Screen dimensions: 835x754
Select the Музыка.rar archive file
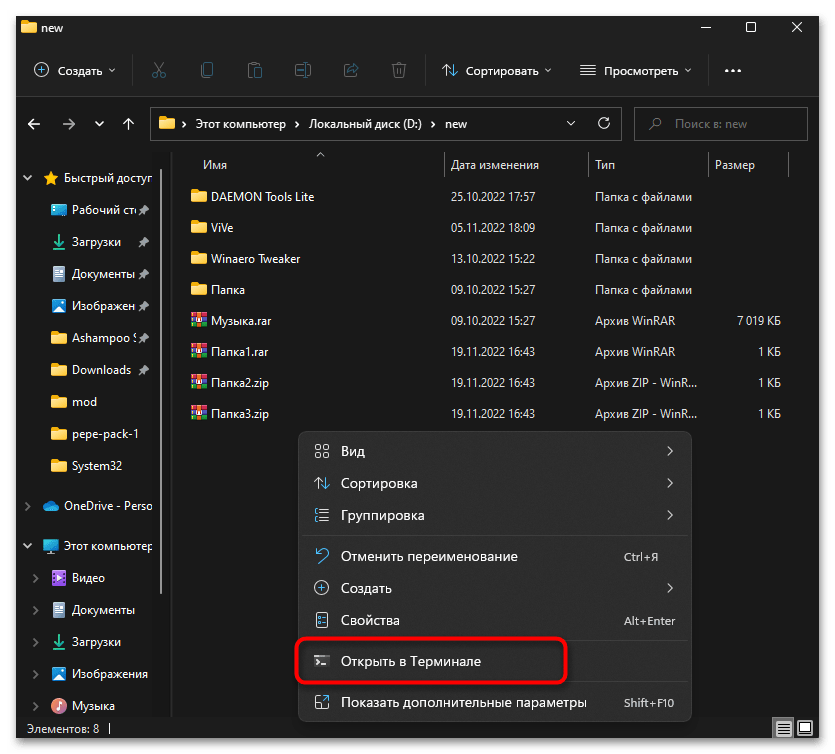(240, 321)
